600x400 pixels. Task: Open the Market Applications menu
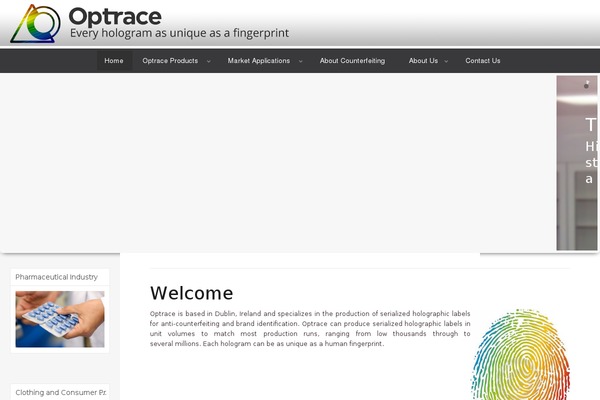[x=259, y=61]
